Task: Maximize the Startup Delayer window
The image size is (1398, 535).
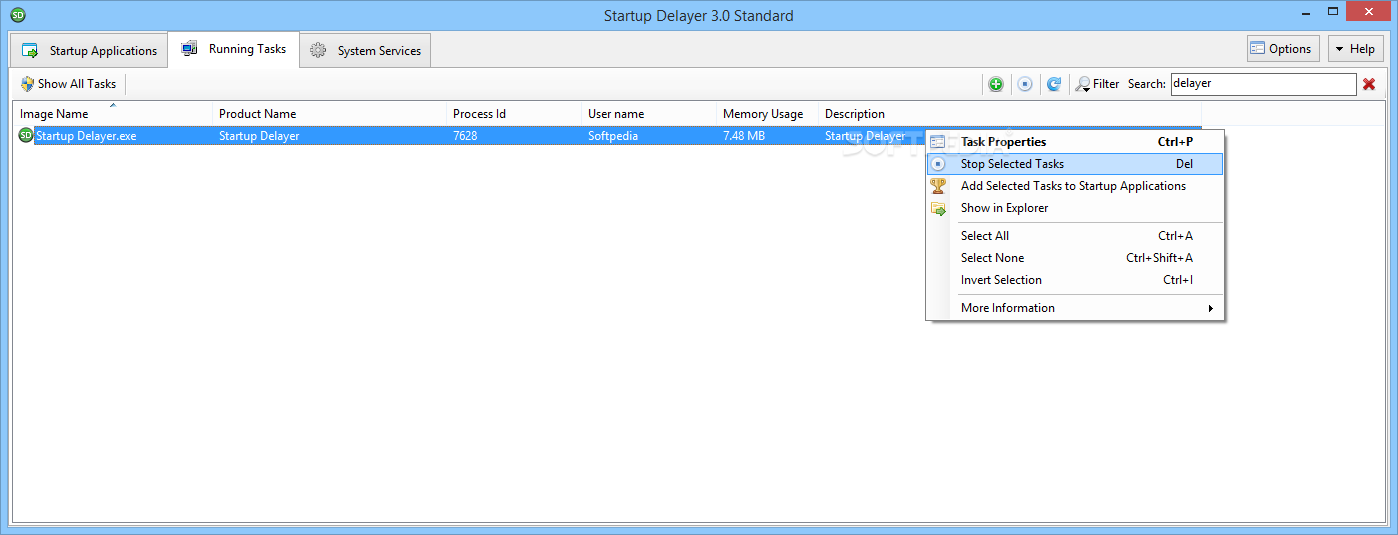Action: (1331, 13)
